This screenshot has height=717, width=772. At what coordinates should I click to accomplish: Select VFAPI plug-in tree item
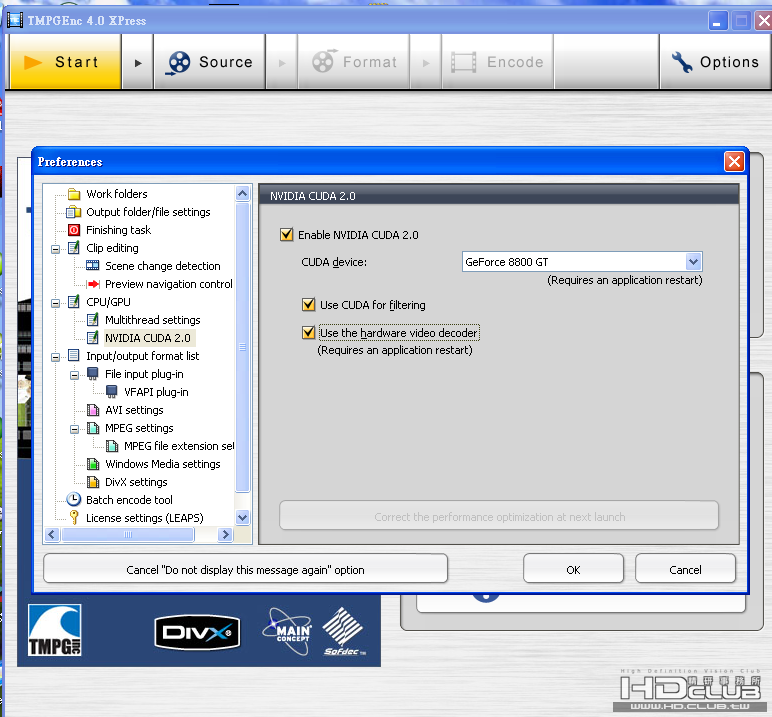pyautogui.click(x=156, y=392)
